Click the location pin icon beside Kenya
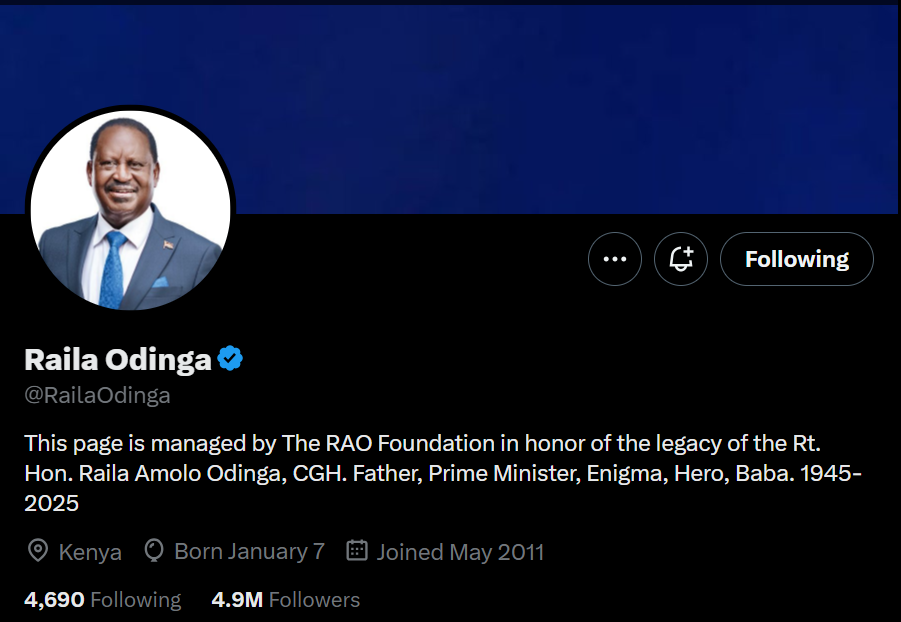Viewport: 901px width, 622px height. coord(38,551)
